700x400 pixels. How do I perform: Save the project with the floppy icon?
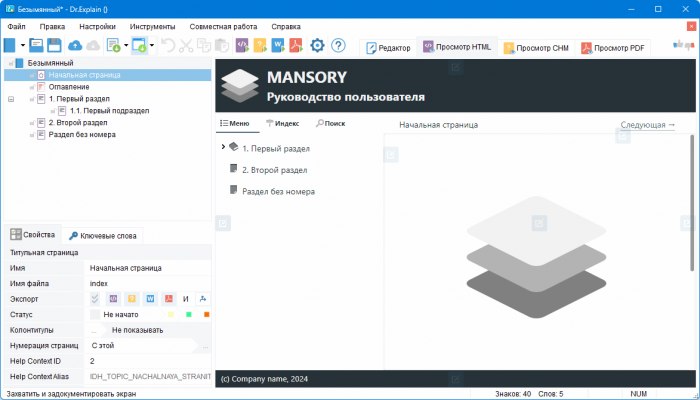[x=54, y=45]
